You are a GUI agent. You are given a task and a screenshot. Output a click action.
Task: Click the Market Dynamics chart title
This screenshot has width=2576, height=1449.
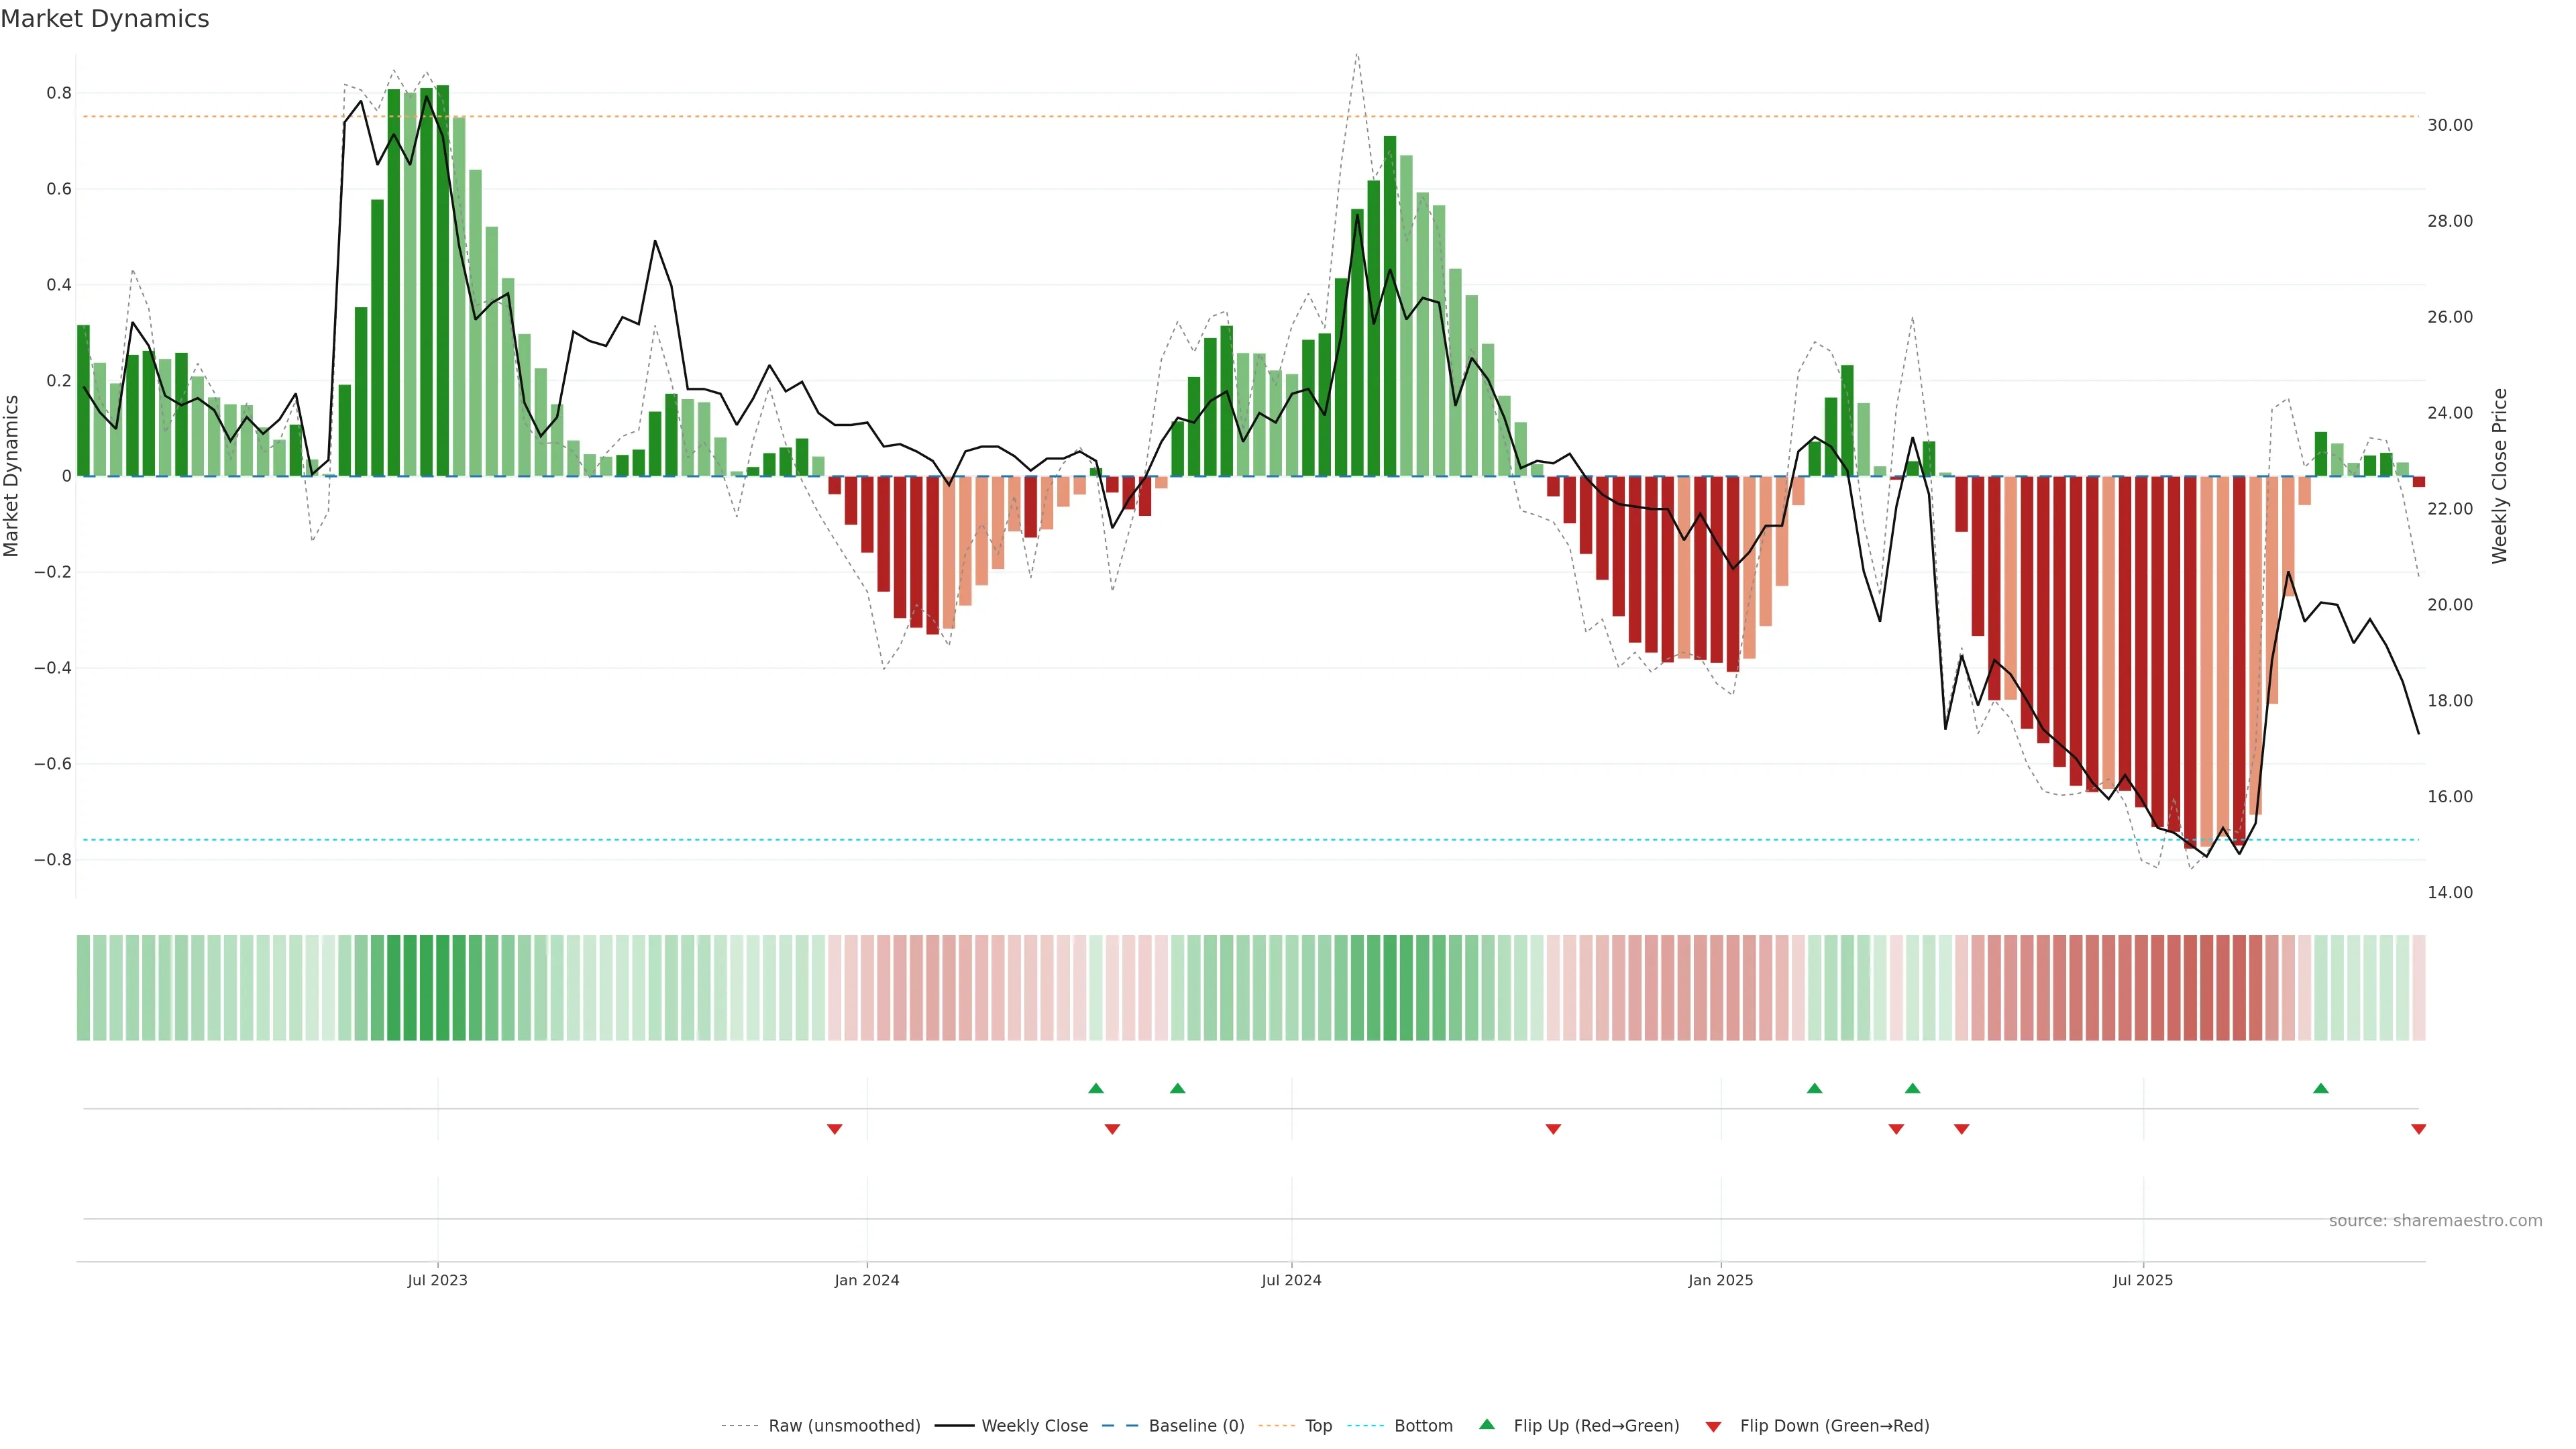[x=105, y=19]
